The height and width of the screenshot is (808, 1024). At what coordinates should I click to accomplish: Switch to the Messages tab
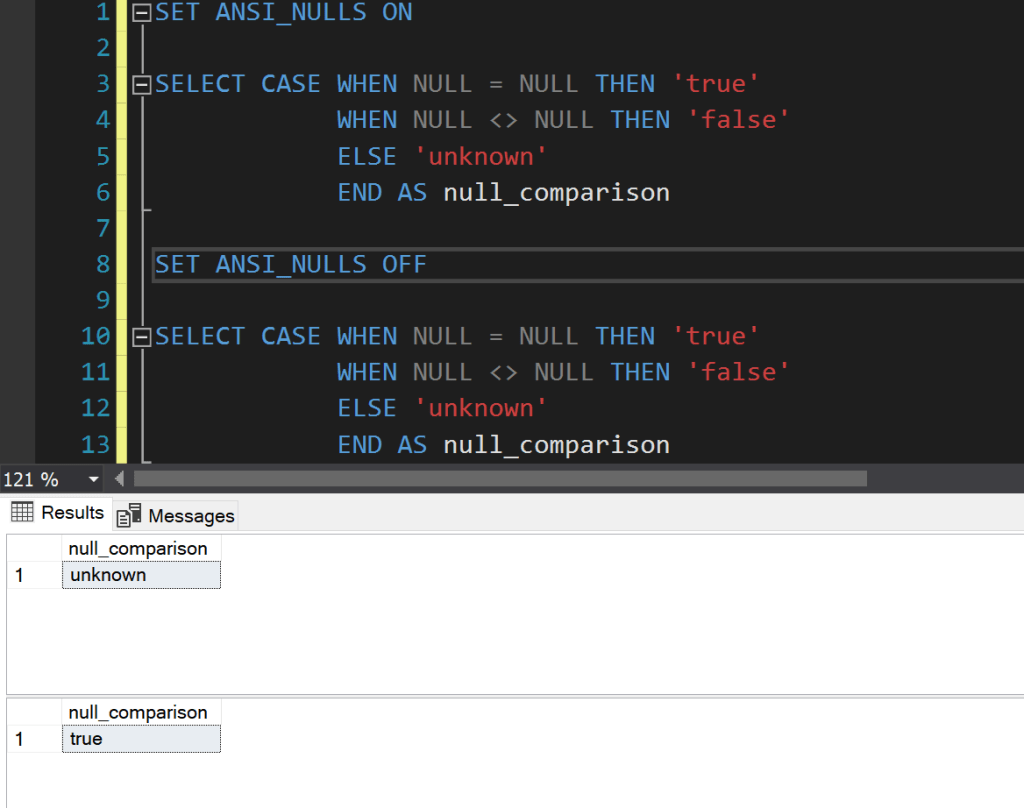tap(176, 515)
